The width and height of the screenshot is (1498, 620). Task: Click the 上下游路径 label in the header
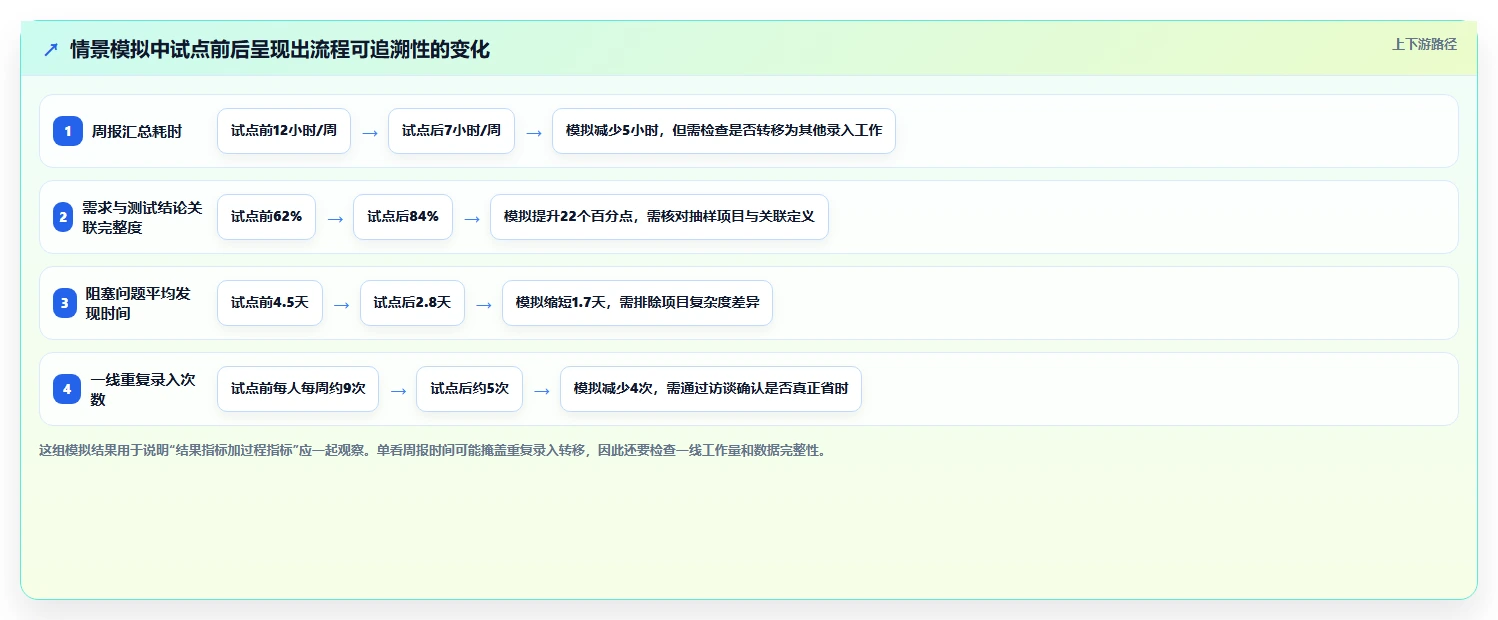pyautogui.click(x=1424, y=44)
